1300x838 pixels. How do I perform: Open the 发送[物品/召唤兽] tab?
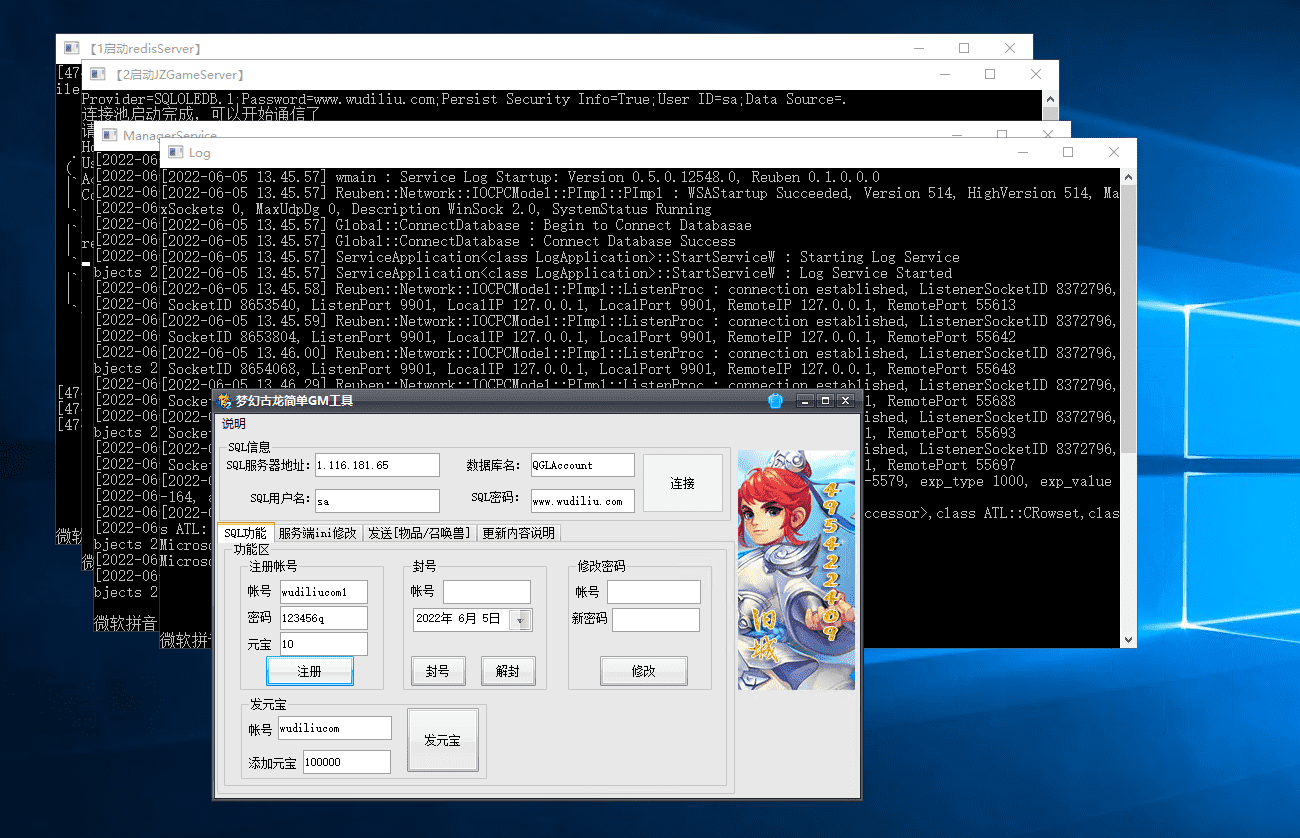pyautogui.click(x=419, y=533)
